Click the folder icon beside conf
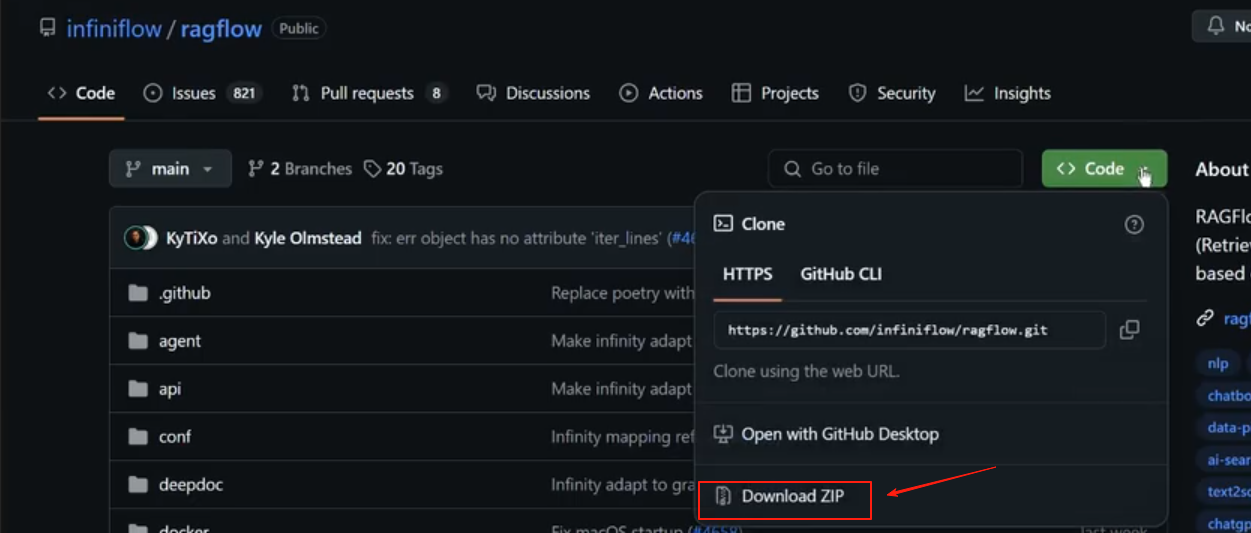This screenshot has width=1251, height=533. tap(138, 437)
